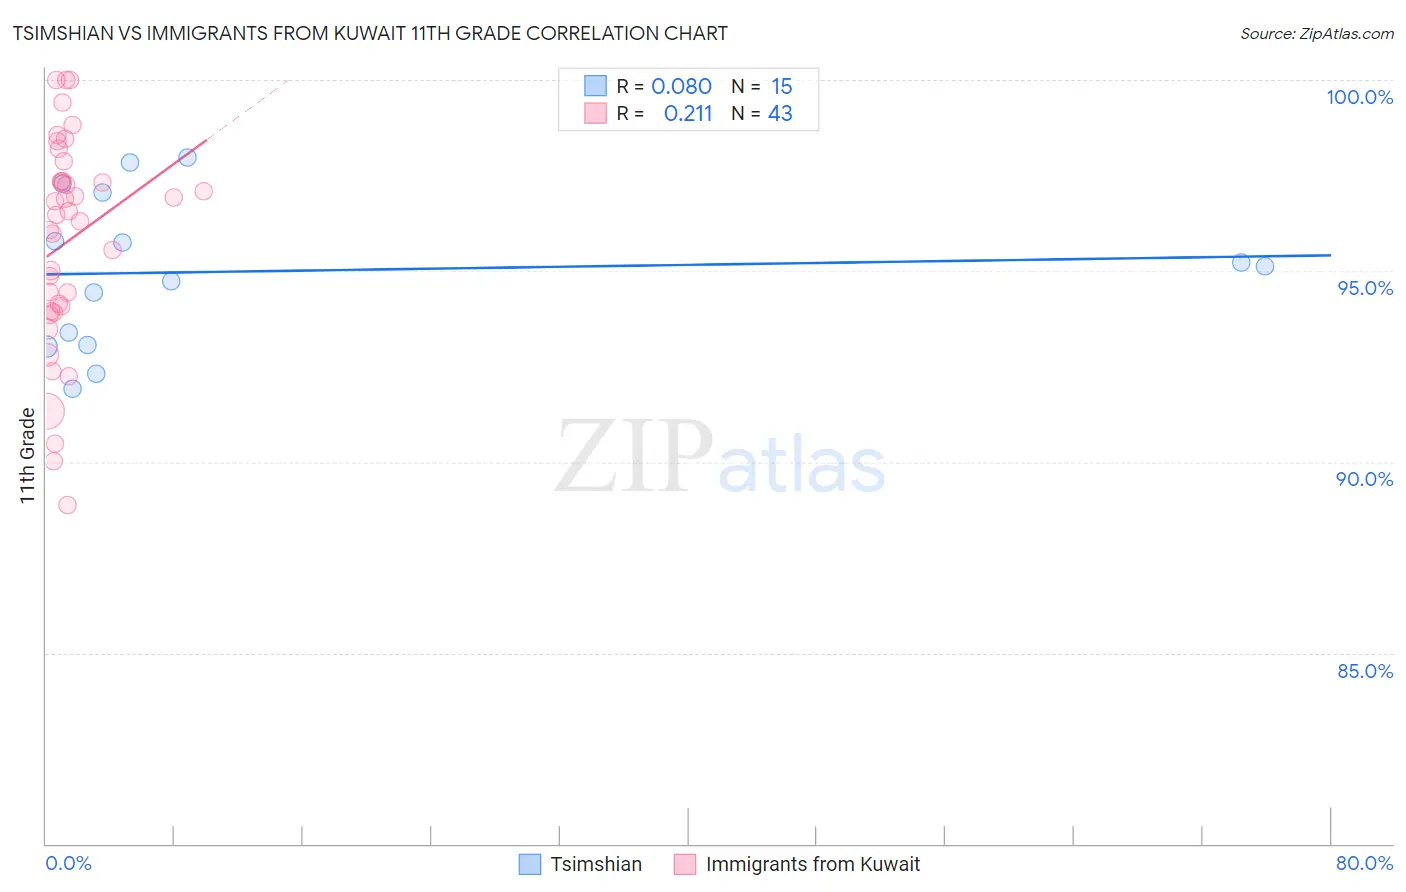
Task: Click the 100.0% y-axis label
Action: click(1359, 97)
